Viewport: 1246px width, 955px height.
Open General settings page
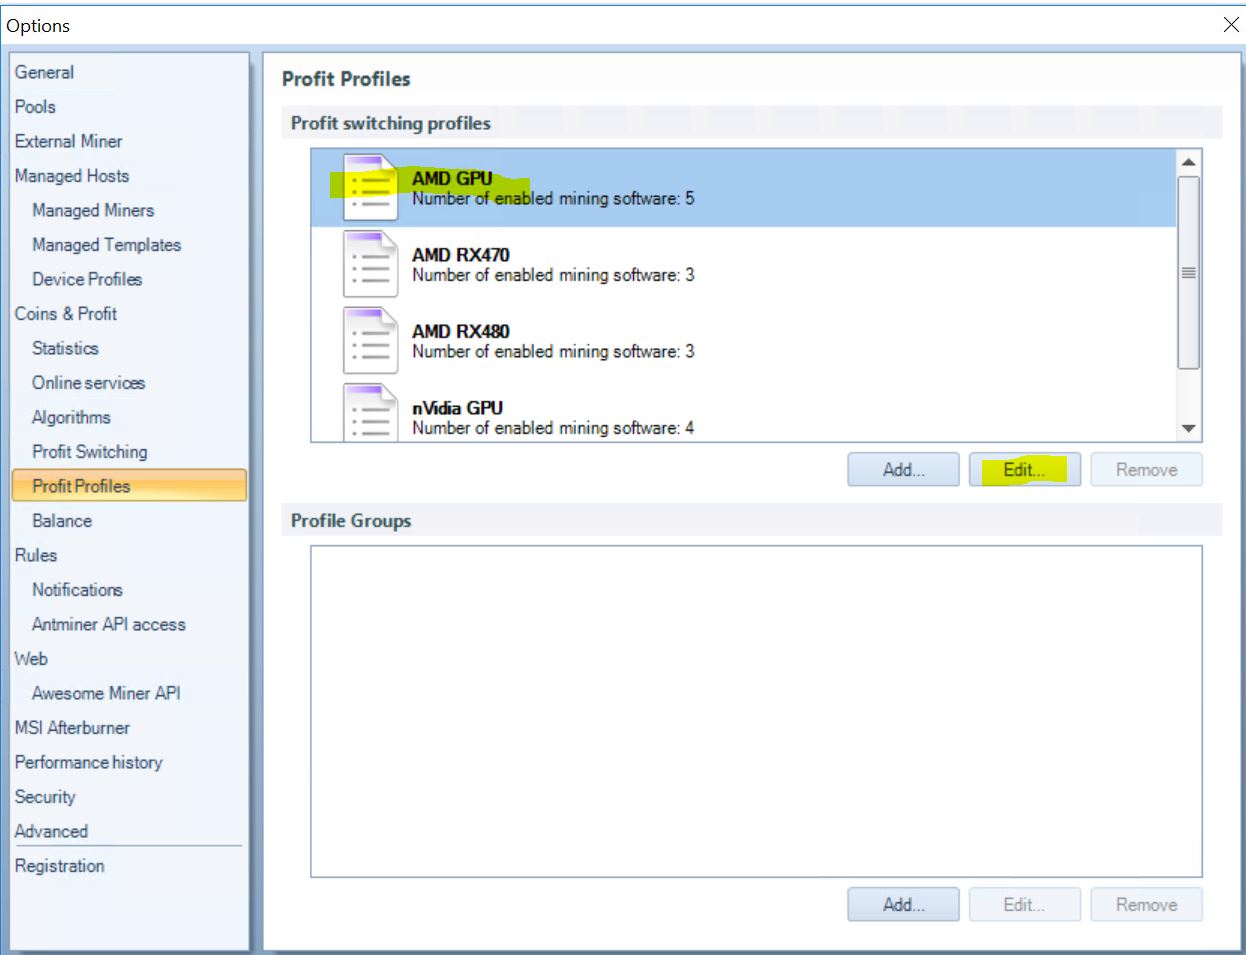click(44, 72)
